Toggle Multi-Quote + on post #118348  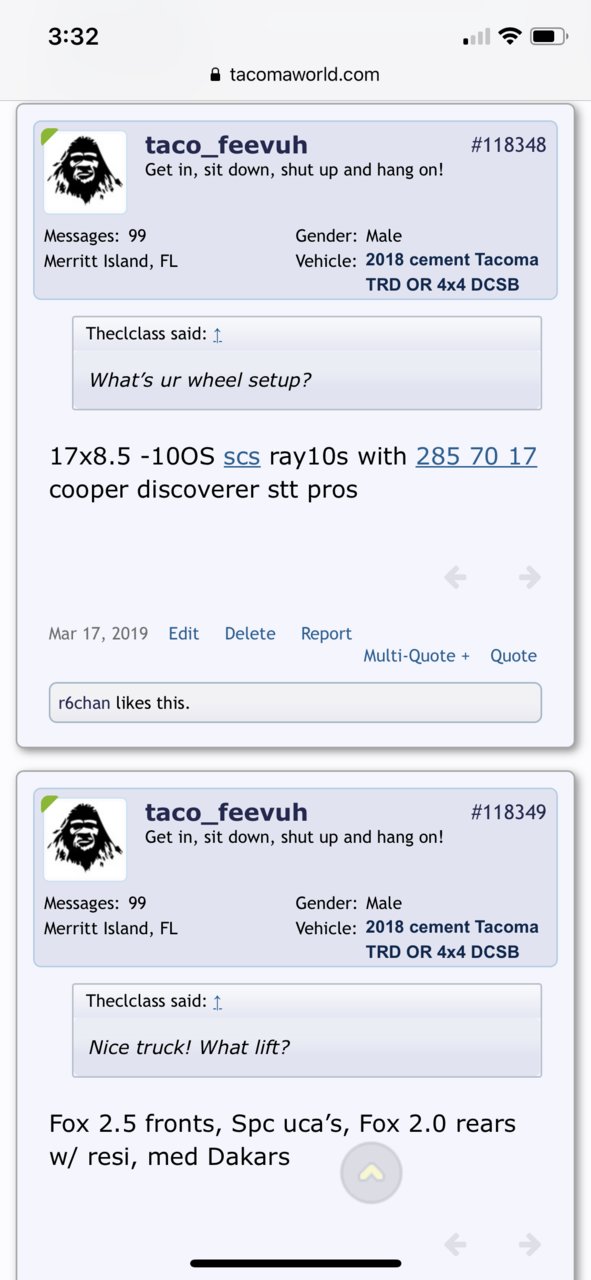click(416, 656)
